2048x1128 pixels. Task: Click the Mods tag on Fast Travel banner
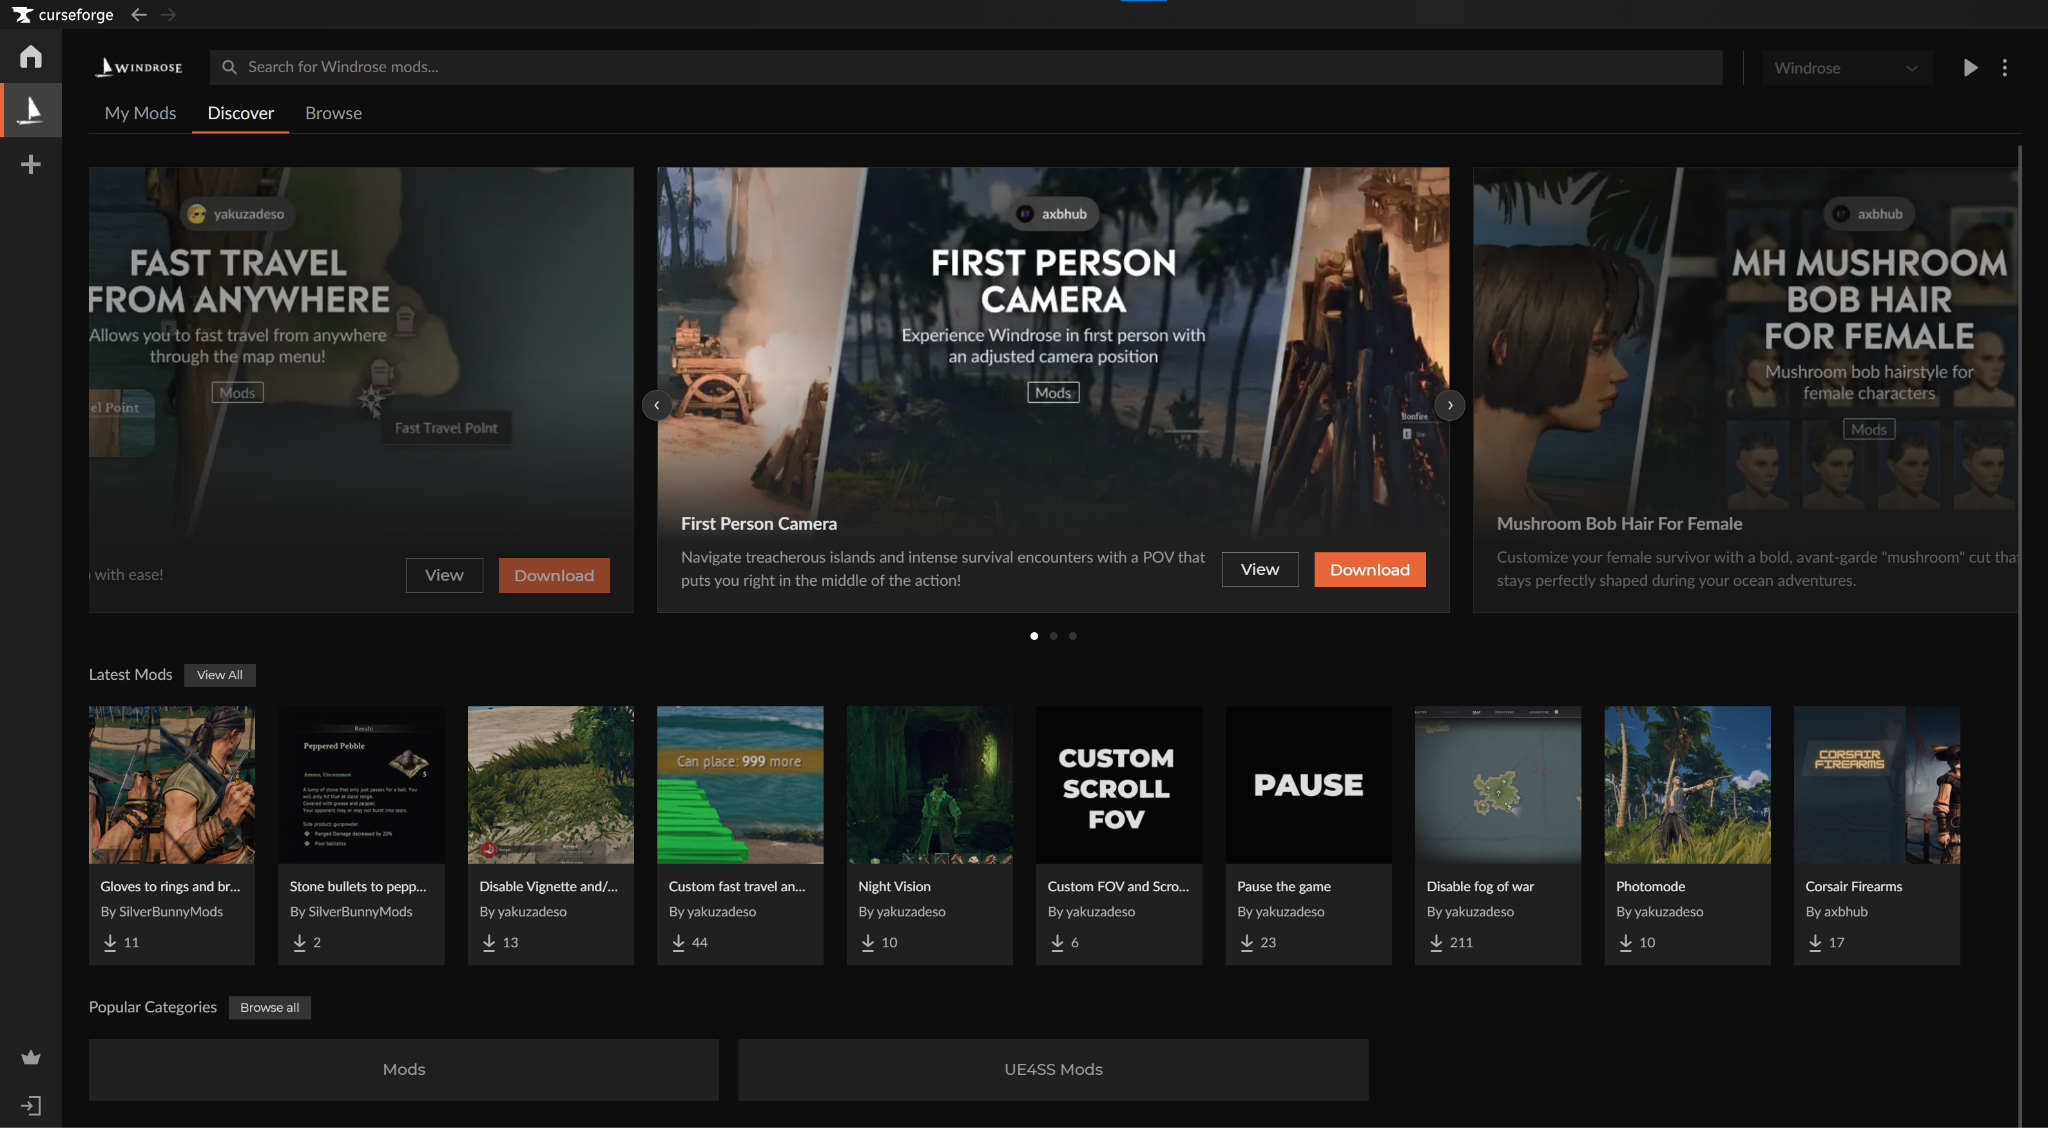pos(237,393)
